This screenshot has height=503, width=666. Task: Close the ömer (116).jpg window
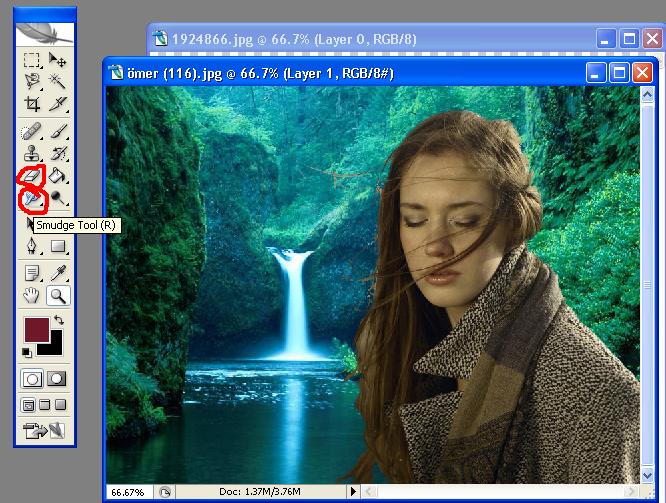642,73
